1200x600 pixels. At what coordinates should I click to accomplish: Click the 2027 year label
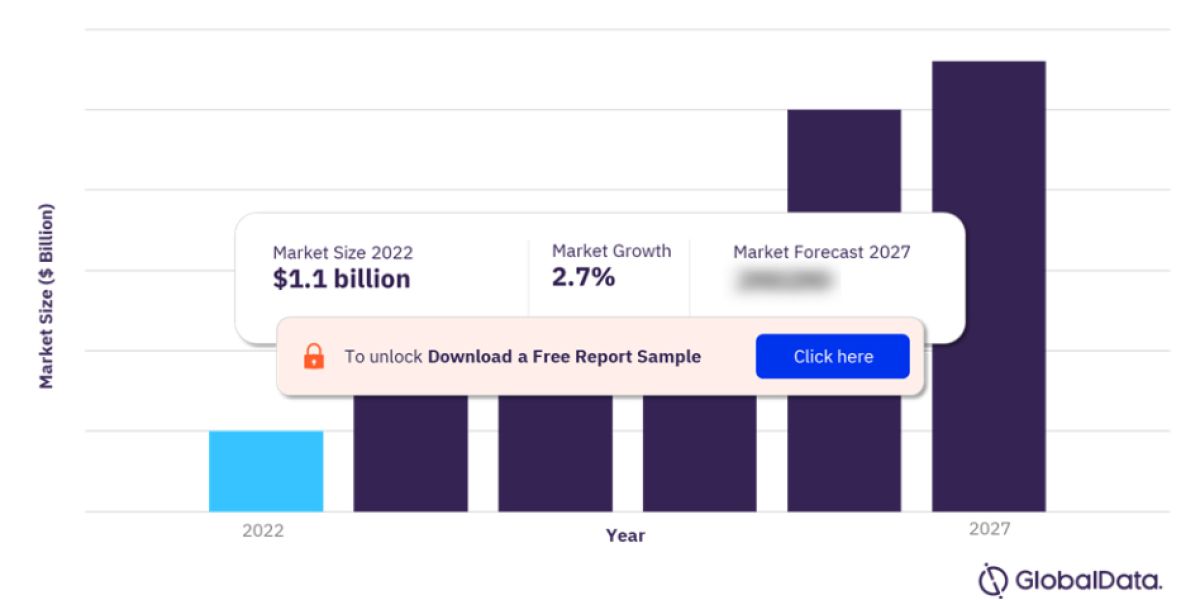coord(988,529)
